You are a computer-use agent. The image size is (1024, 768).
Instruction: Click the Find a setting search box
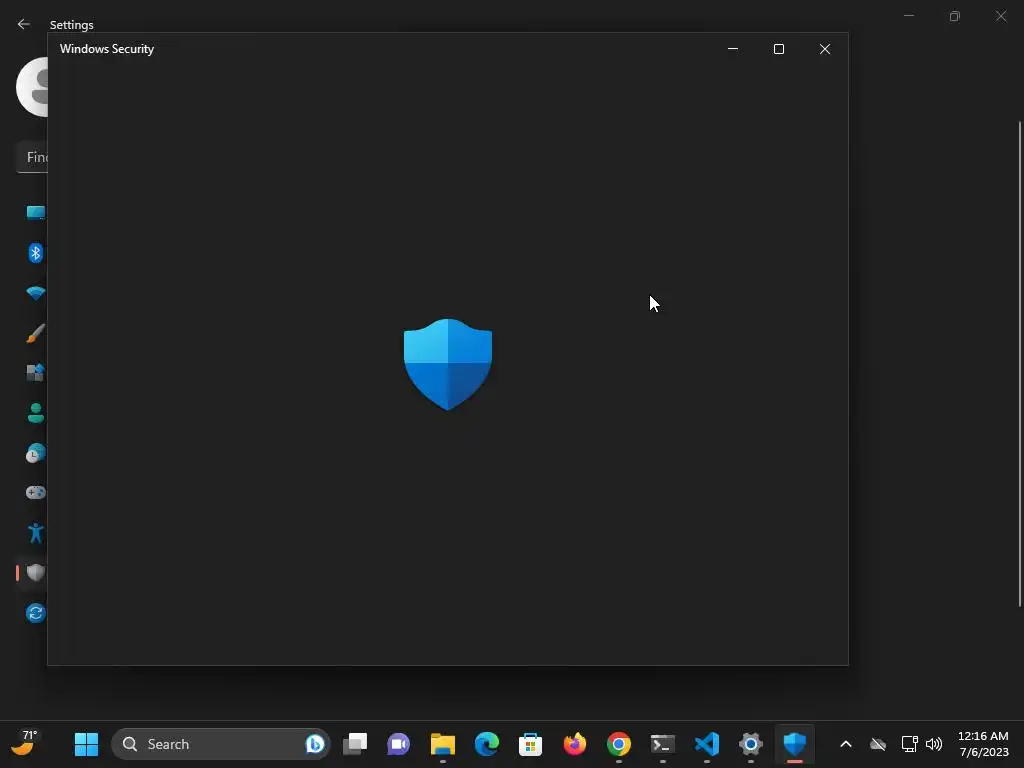click(32, 157)
